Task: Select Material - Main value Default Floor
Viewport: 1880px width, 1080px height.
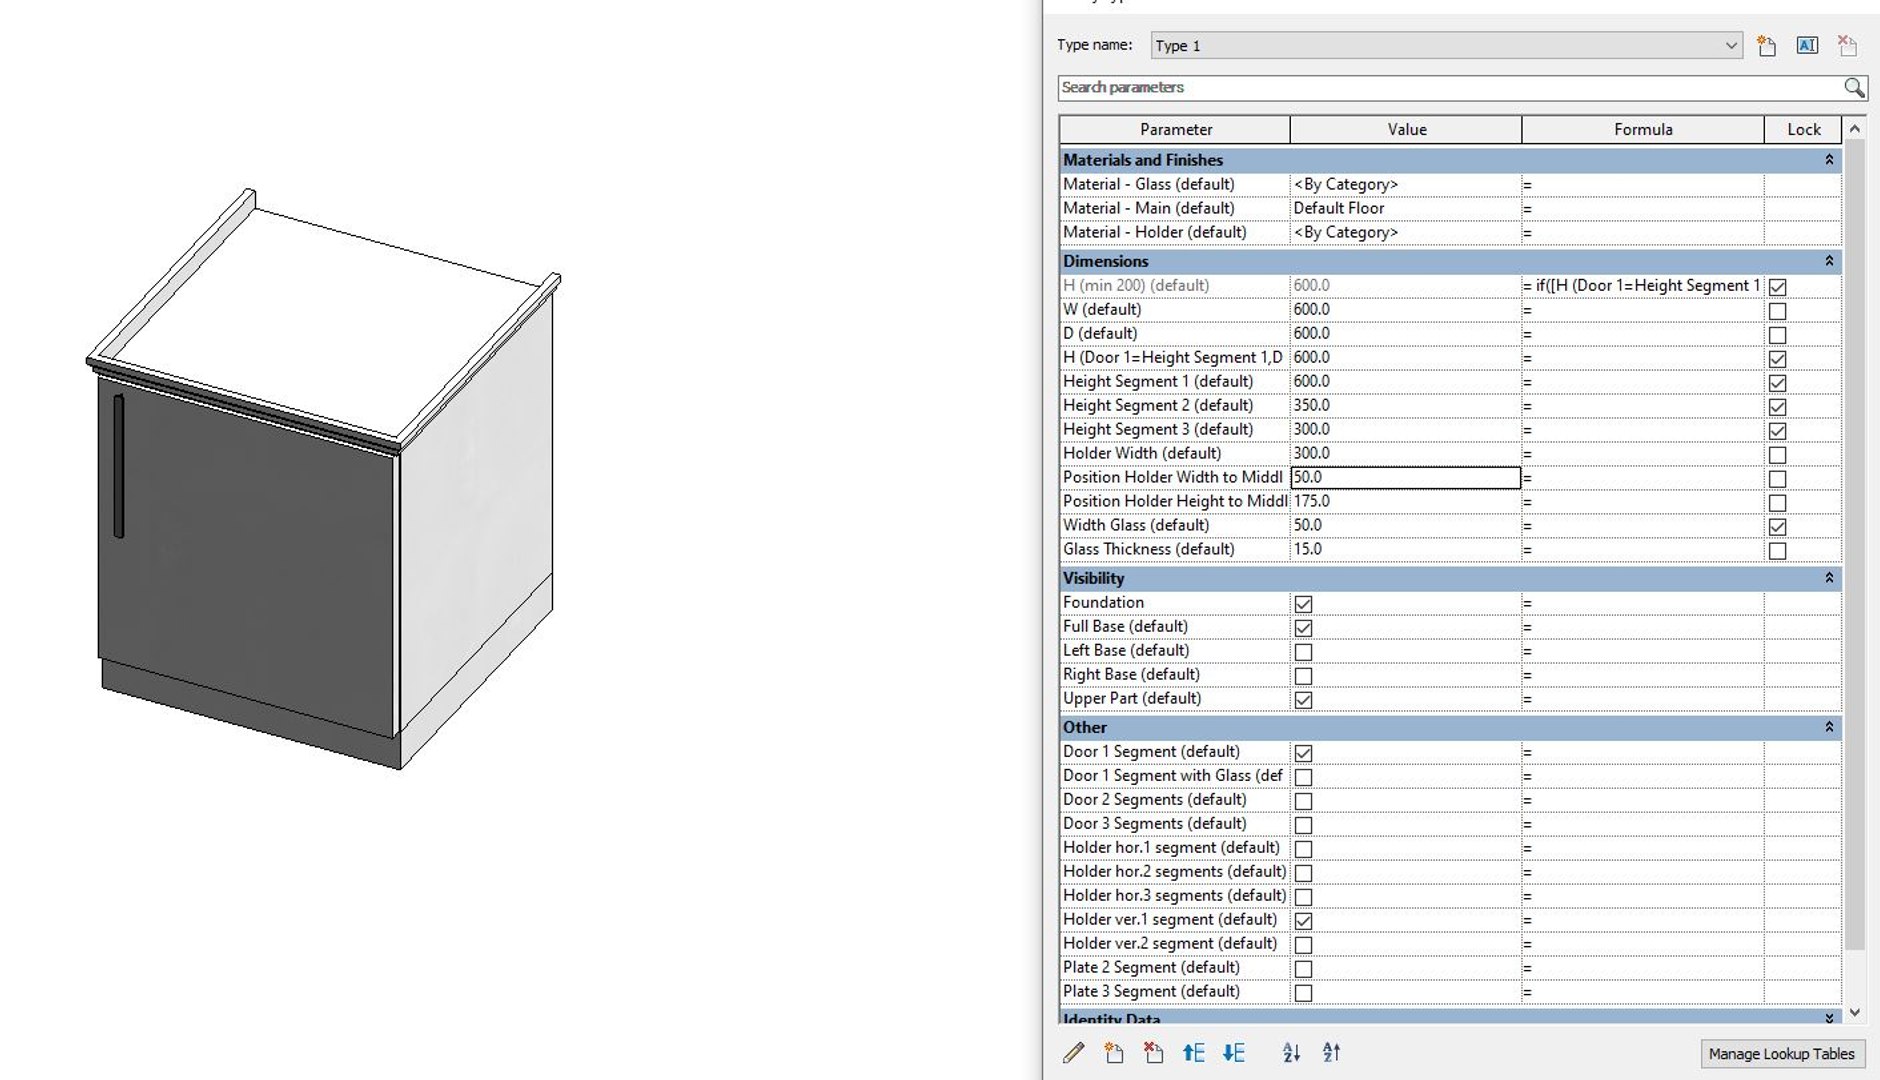Action: 1405,208
